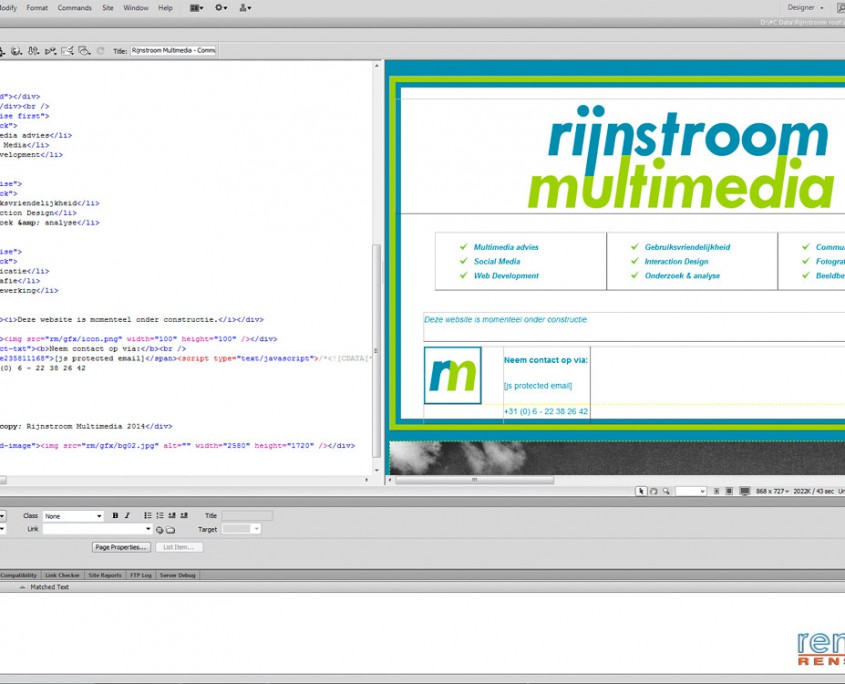
Task: Switch to the Link Checker tab
Action: pos(62,575)
